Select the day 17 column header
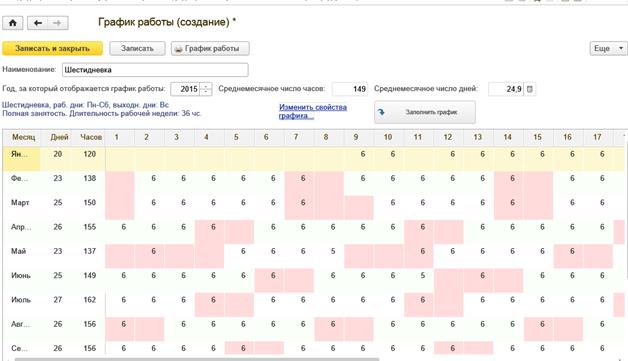Viewport: 628px width, 361px height. tap(597, 137)
